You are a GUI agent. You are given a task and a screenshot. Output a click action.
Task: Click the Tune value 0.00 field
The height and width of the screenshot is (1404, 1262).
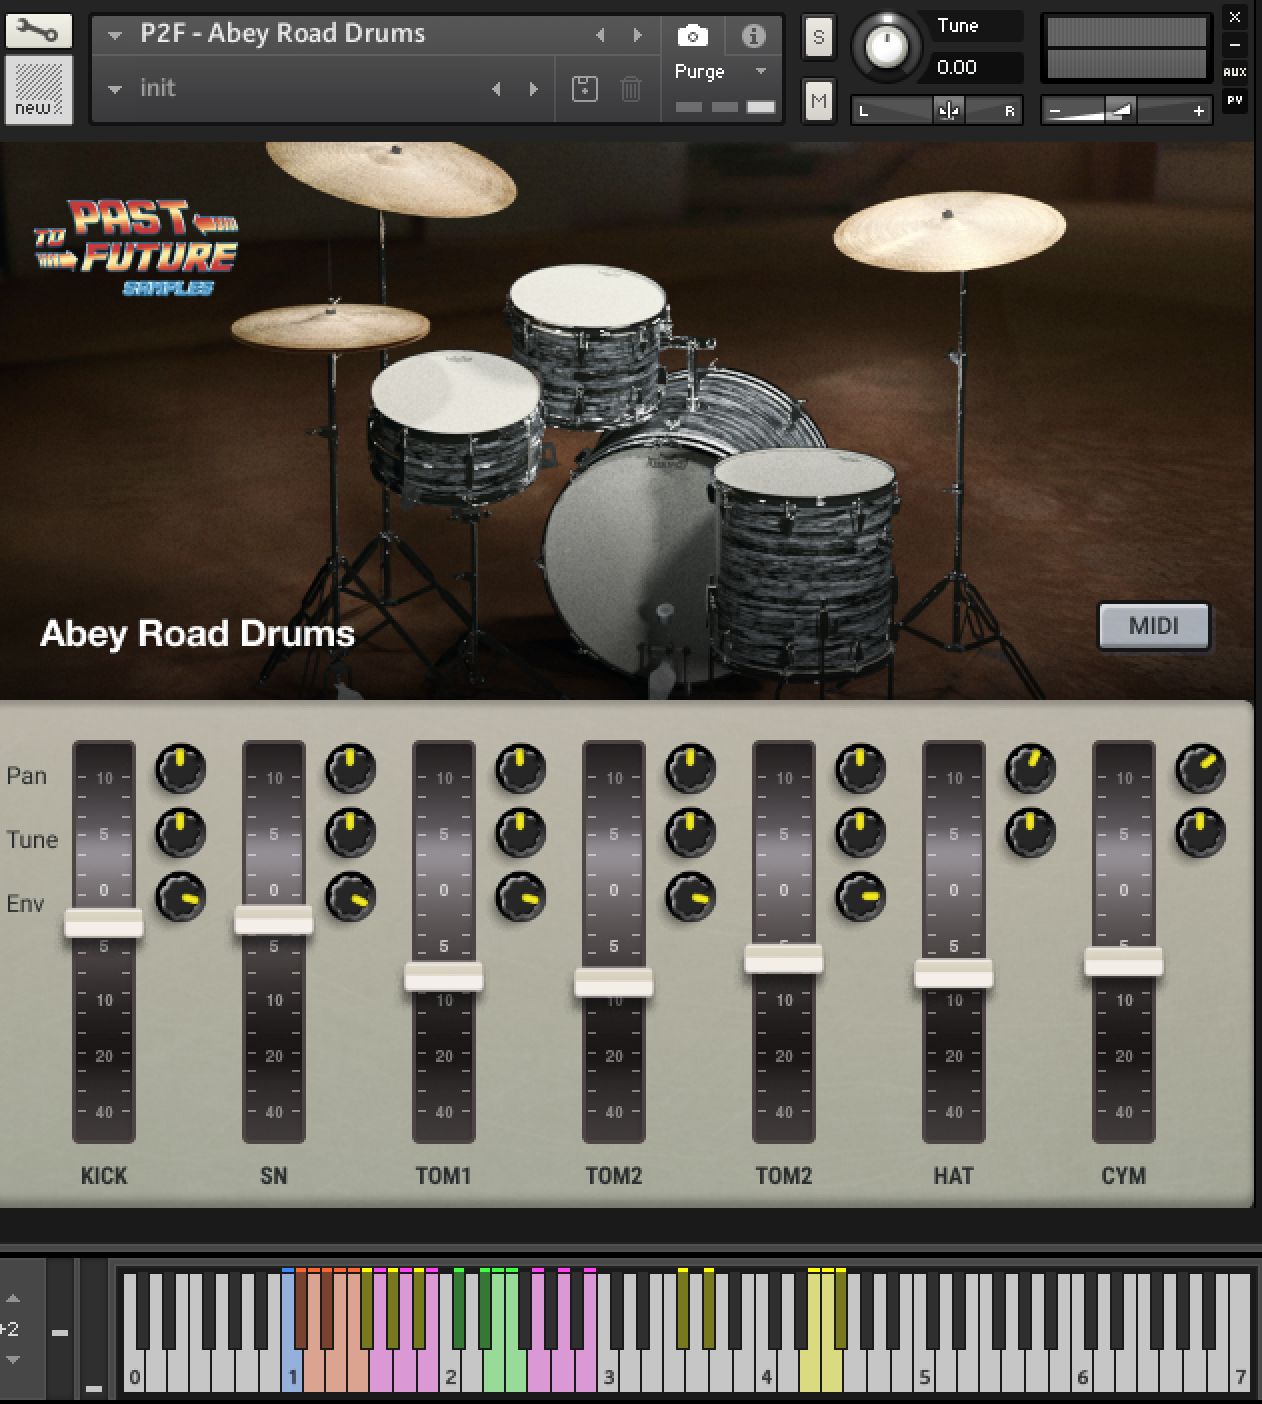976,68
